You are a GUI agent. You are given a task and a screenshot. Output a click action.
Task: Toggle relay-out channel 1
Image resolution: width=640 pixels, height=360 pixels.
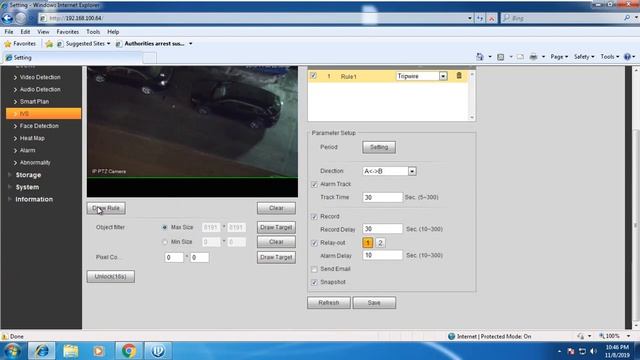[x=367, y=243]
